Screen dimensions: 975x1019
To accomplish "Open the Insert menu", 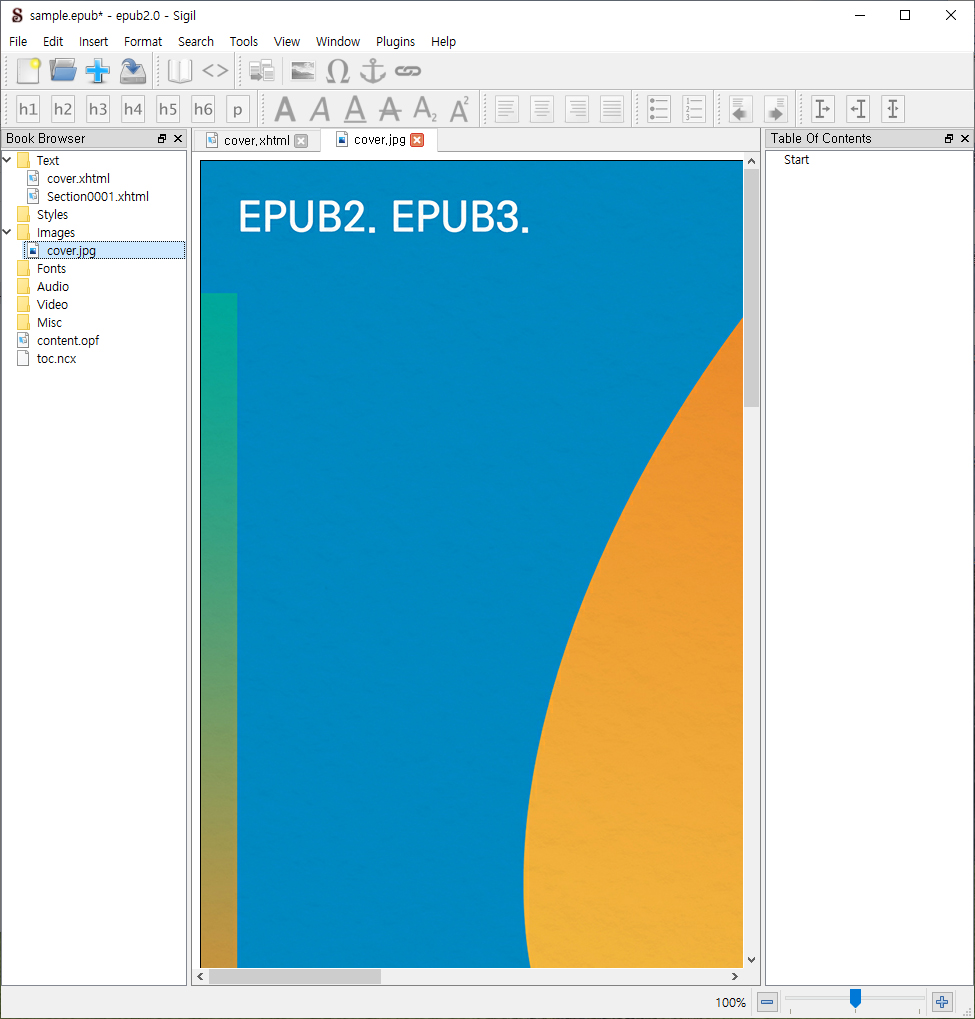I will (94, 42).
